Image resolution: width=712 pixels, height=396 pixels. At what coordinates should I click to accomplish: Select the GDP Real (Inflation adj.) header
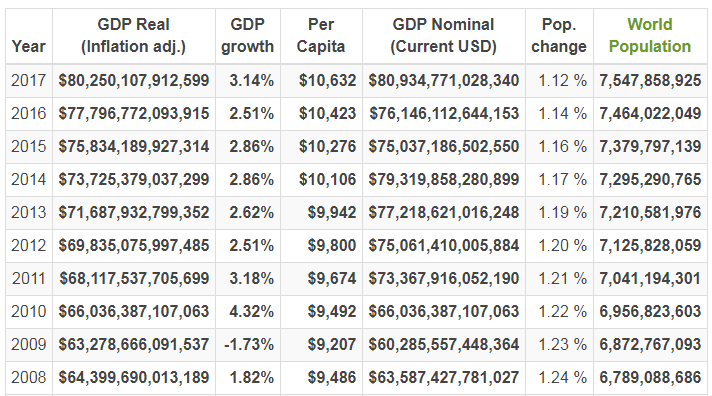pos(134,35)
